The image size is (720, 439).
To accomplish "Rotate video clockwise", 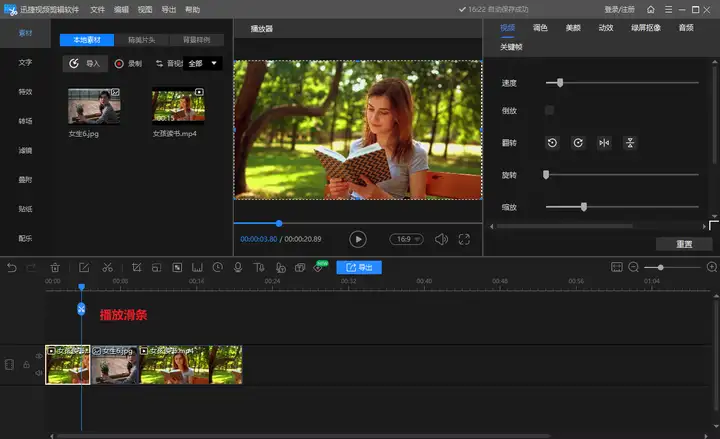I will point(578,143).
